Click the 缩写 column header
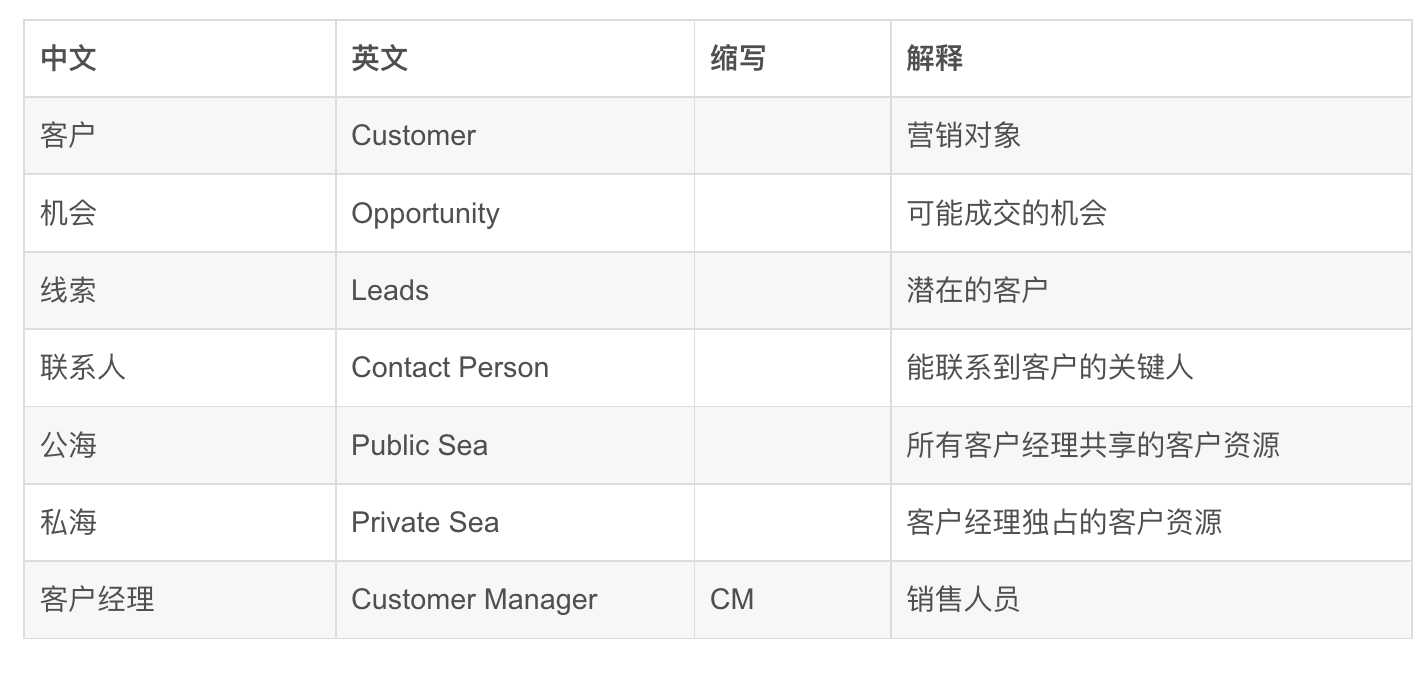 pyautogui.click(x=793, y=58)
